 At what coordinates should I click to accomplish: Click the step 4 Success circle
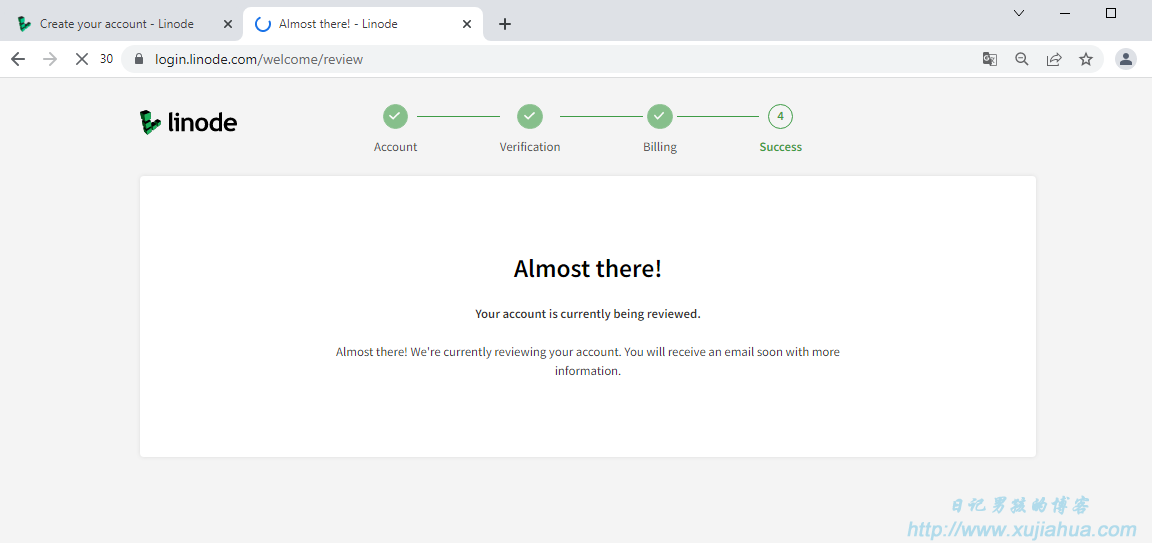(x=780, y=116)
